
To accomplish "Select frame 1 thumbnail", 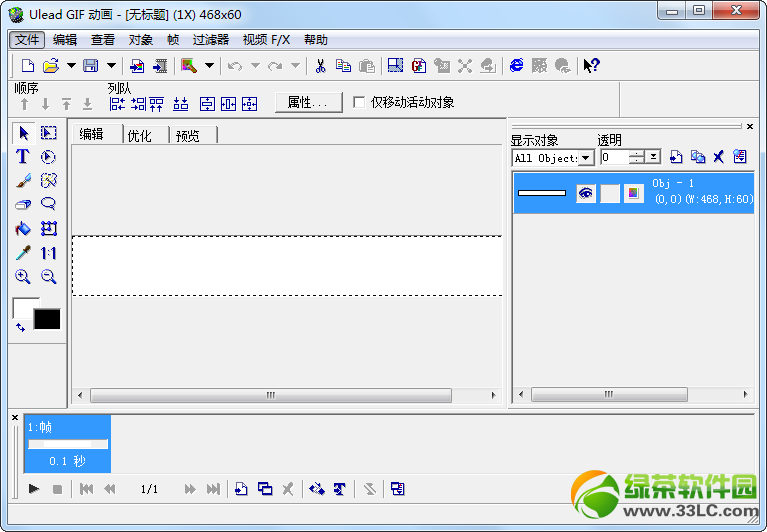I will coord(68,444).
